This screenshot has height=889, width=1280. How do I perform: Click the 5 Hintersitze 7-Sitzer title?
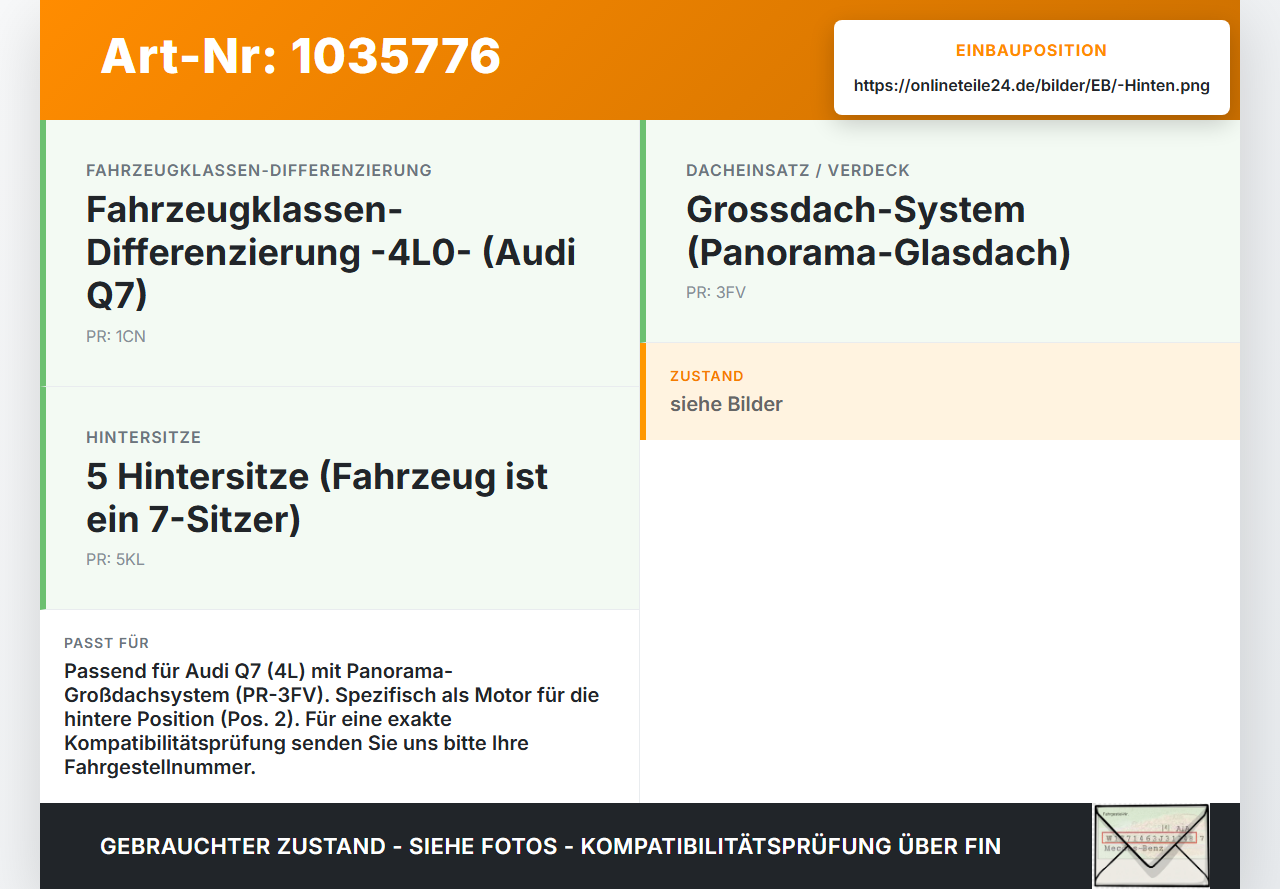[x=317, y=498]
